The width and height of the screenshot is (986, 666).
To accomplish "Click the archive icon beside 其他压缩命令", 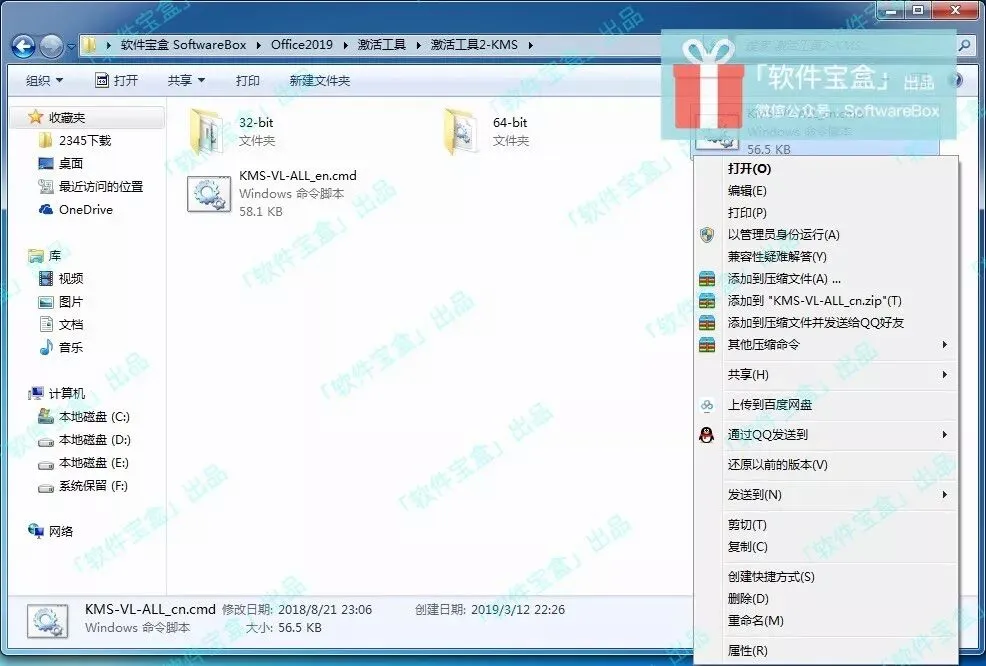I will (x=707, y=345).
